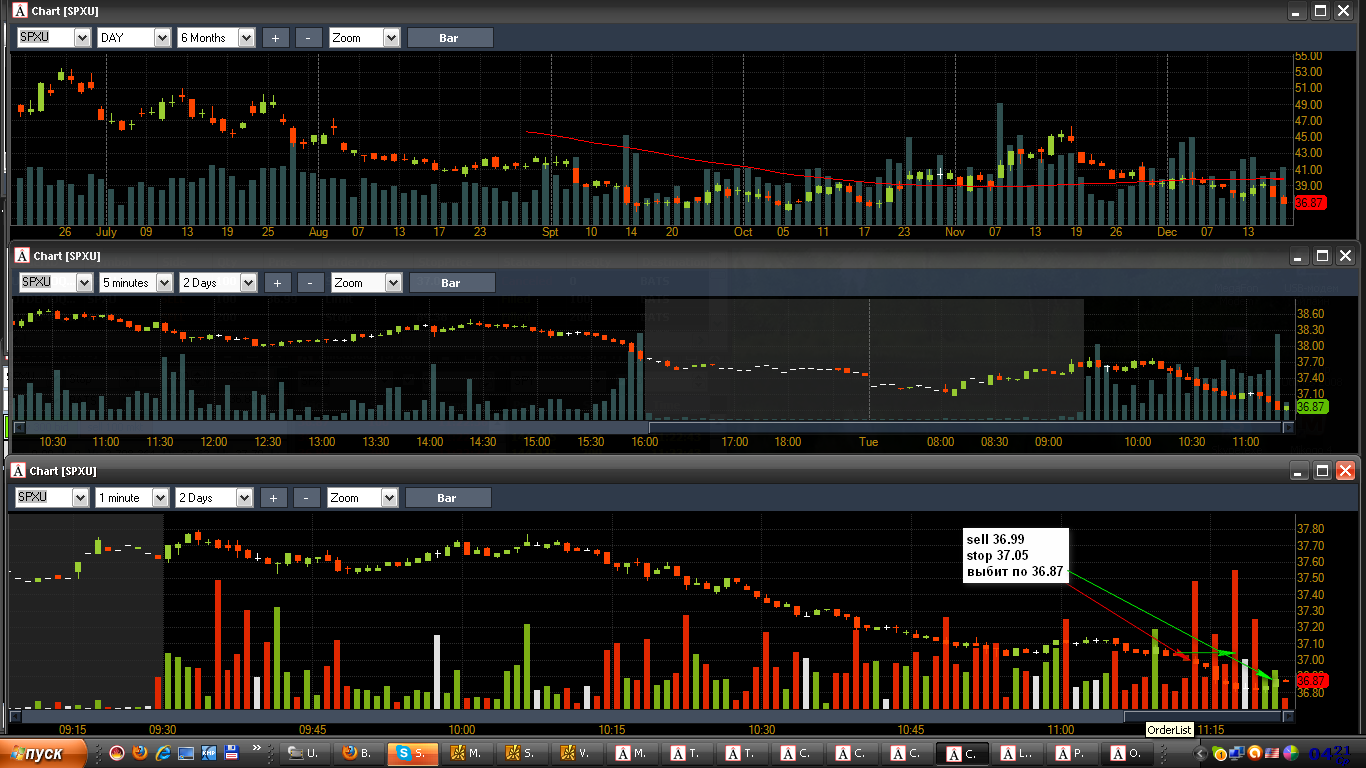Click the 1-minute chart horizontal scrollbar thumb

pos(1203,716)
